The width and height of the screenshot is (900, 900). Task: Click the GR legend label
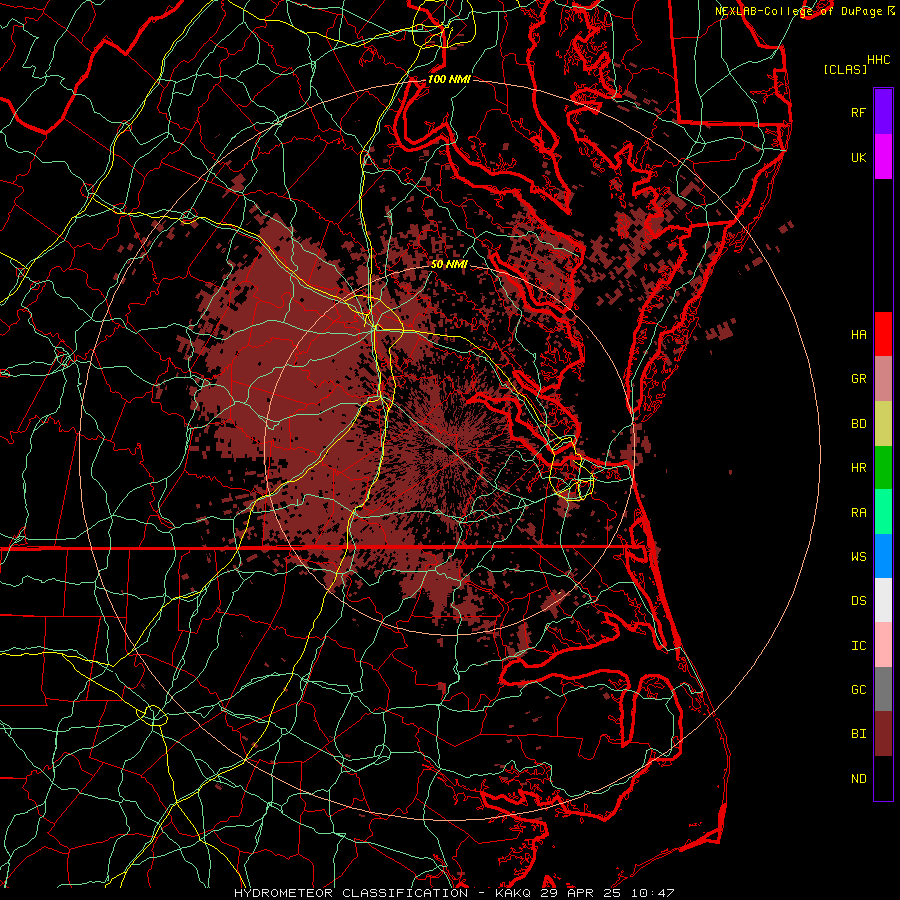[858, 379]
